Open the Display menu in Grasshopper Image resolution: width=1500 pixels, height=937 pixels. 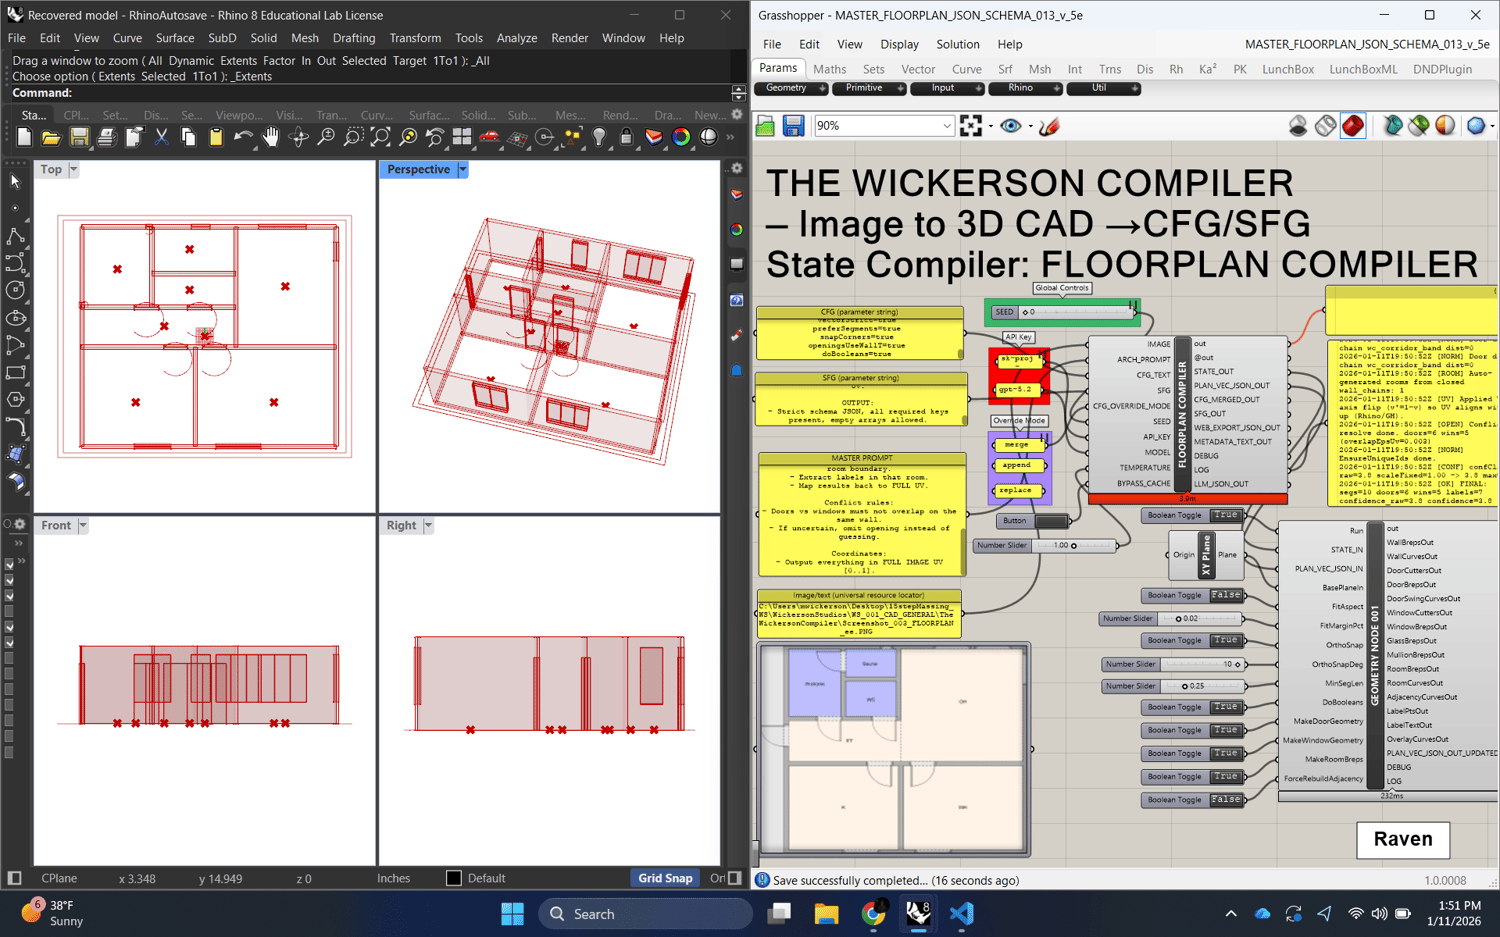[x=899, y=44]
